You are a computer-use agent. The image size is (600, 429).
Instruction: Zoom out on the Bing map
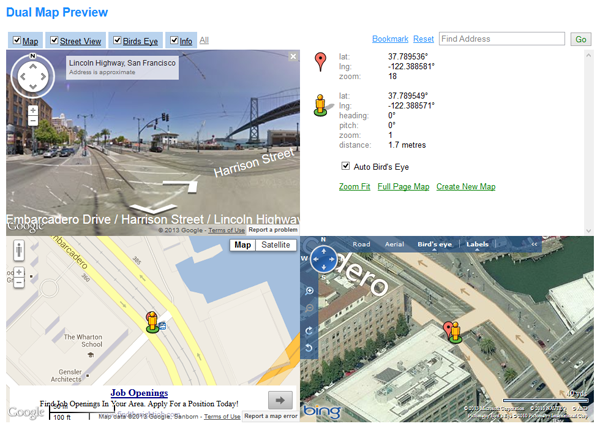(x=309, y=308)
